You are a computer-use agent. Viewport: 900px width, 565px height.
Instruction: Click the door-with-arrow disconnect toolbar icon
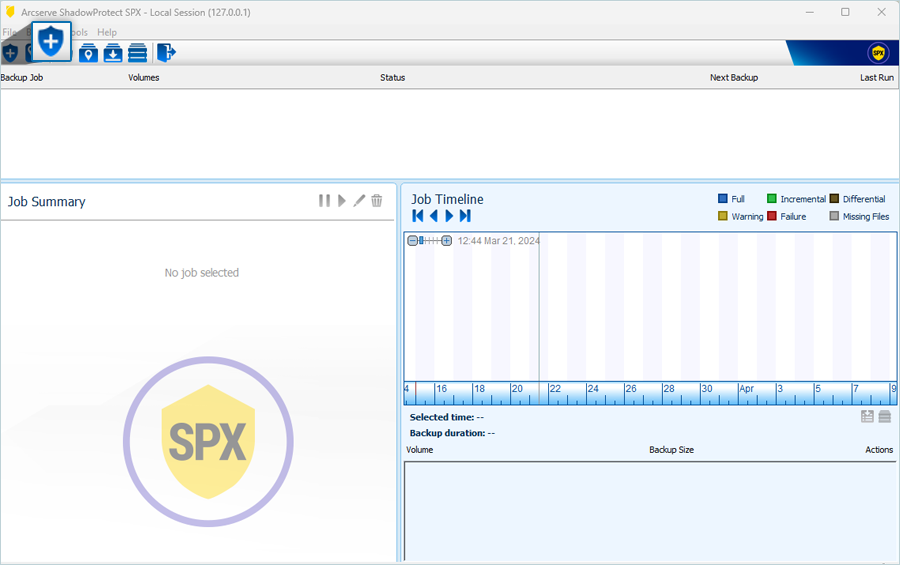coord(166,53)
